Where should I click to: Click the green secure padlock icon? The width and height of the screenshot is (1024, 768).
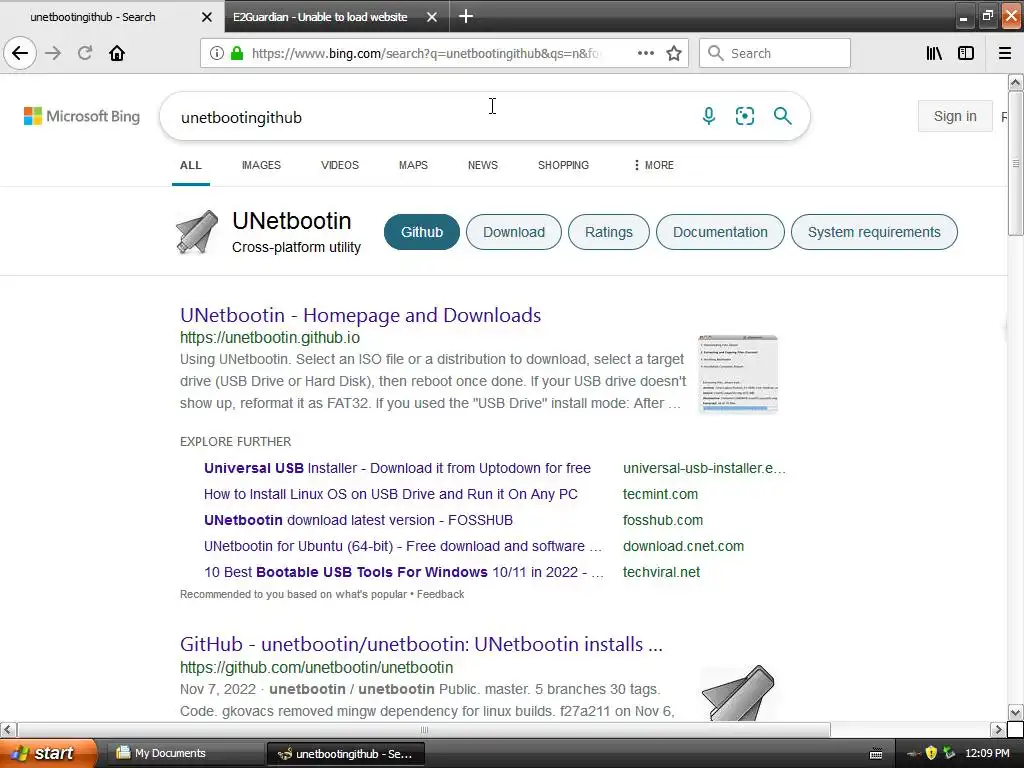click(x=237, y=53)
